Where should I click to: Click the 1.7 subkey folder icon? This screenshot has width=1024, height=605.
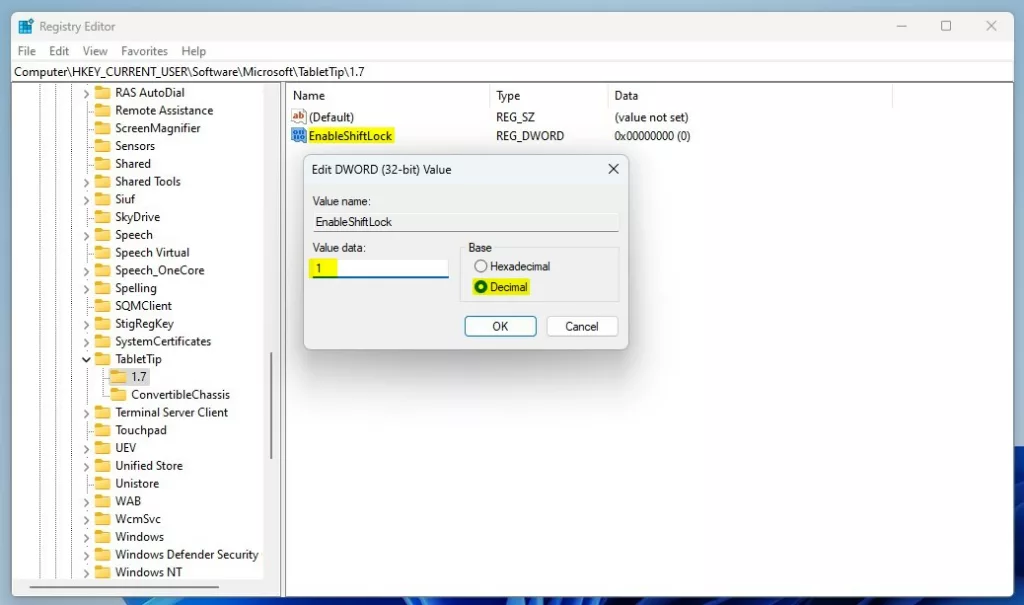[x=118, y=376]
